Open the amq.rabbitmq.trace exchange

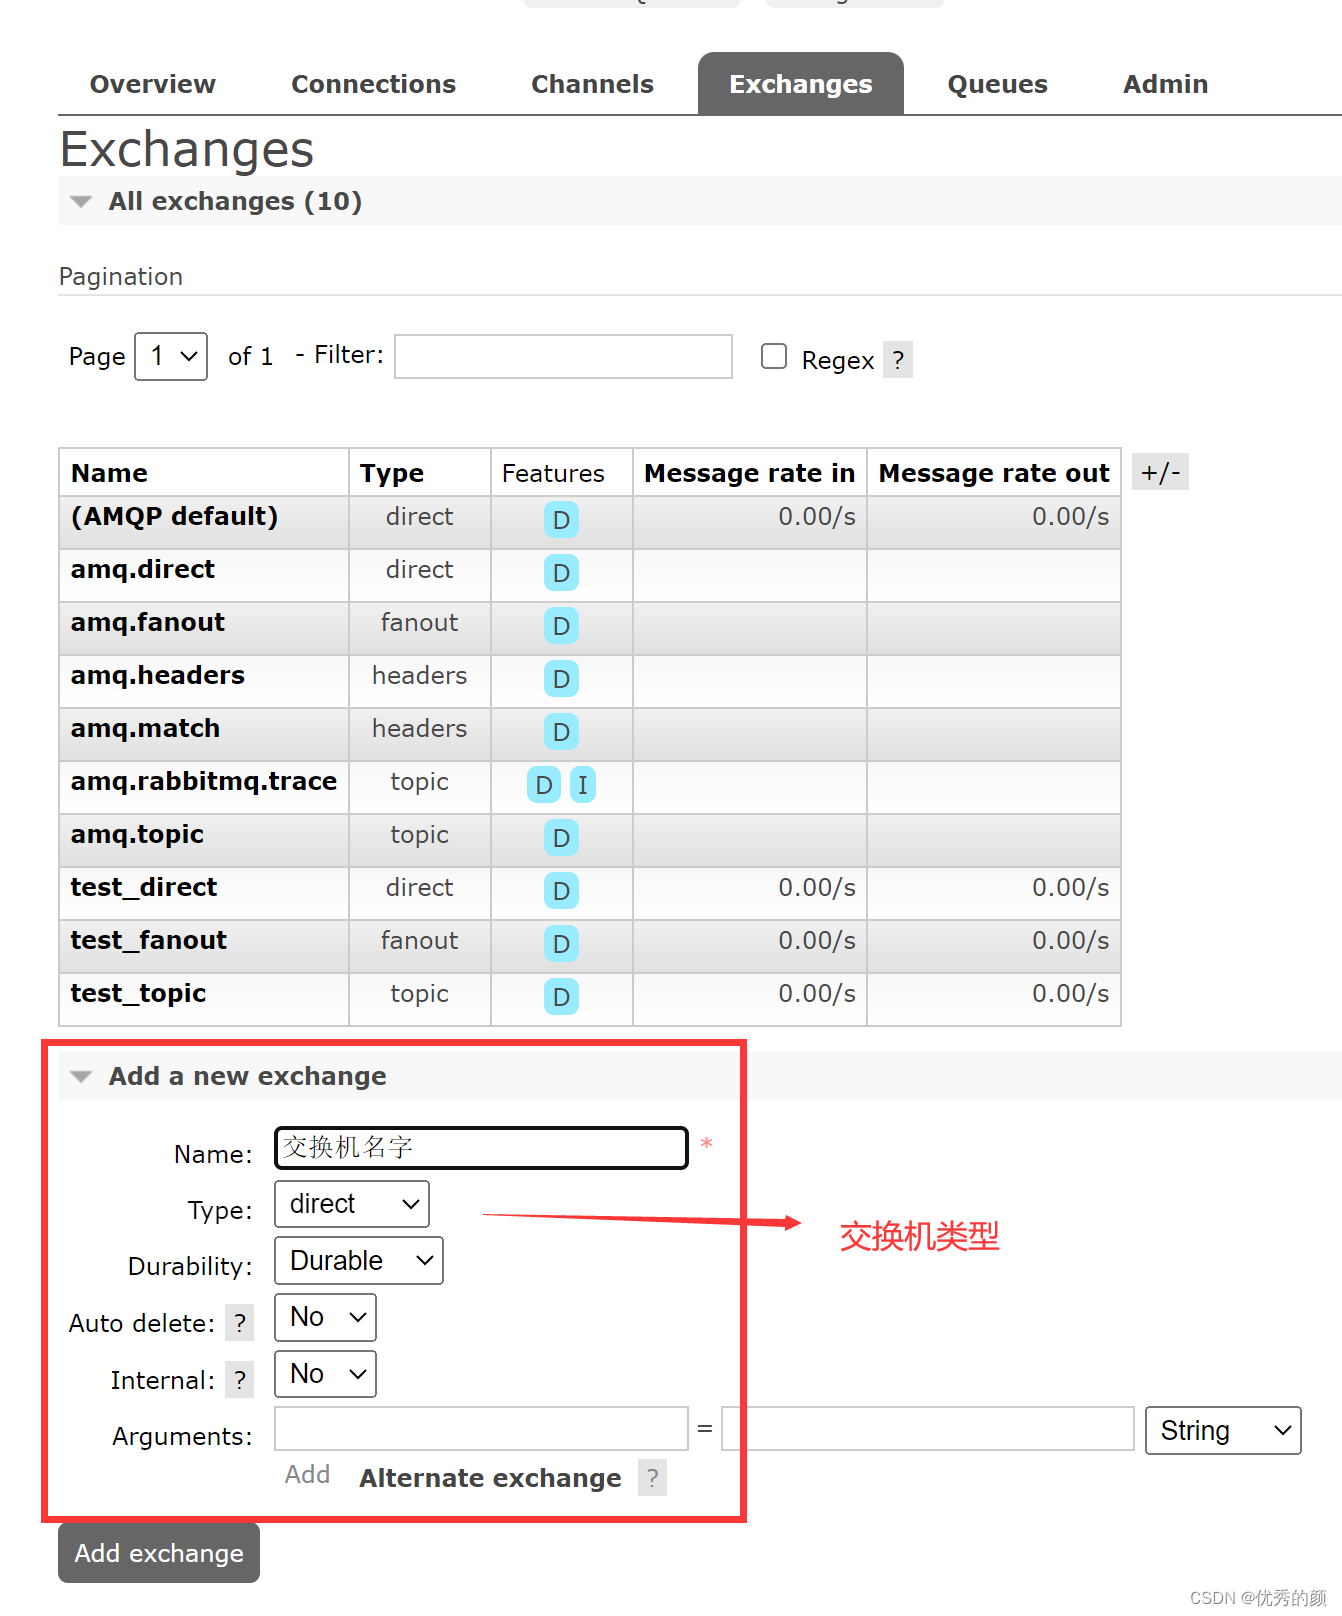tap(204, 781)
